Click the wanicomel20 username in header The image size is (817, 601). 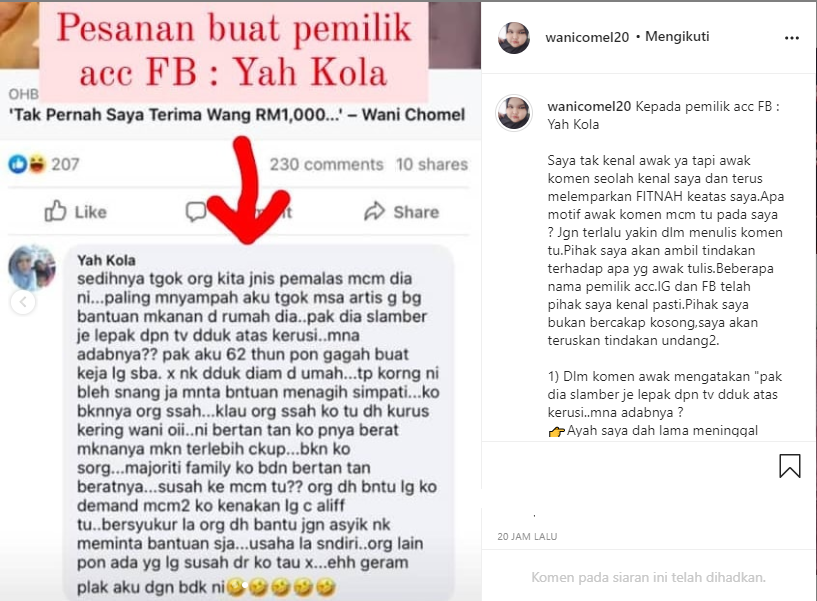pos(587,37)
